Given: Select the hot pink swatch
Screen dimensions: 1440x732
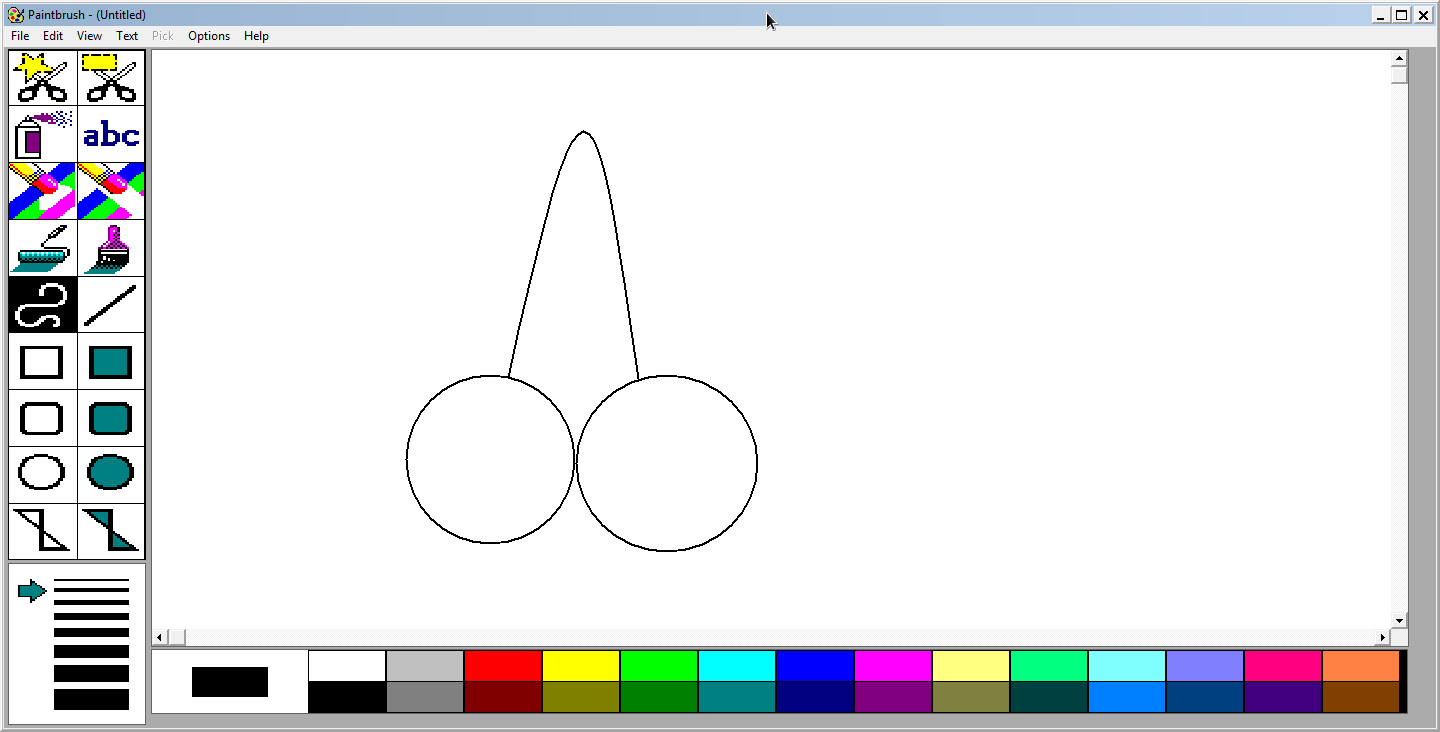Looking at the screenshot, I should click(x=1283, y=666).
